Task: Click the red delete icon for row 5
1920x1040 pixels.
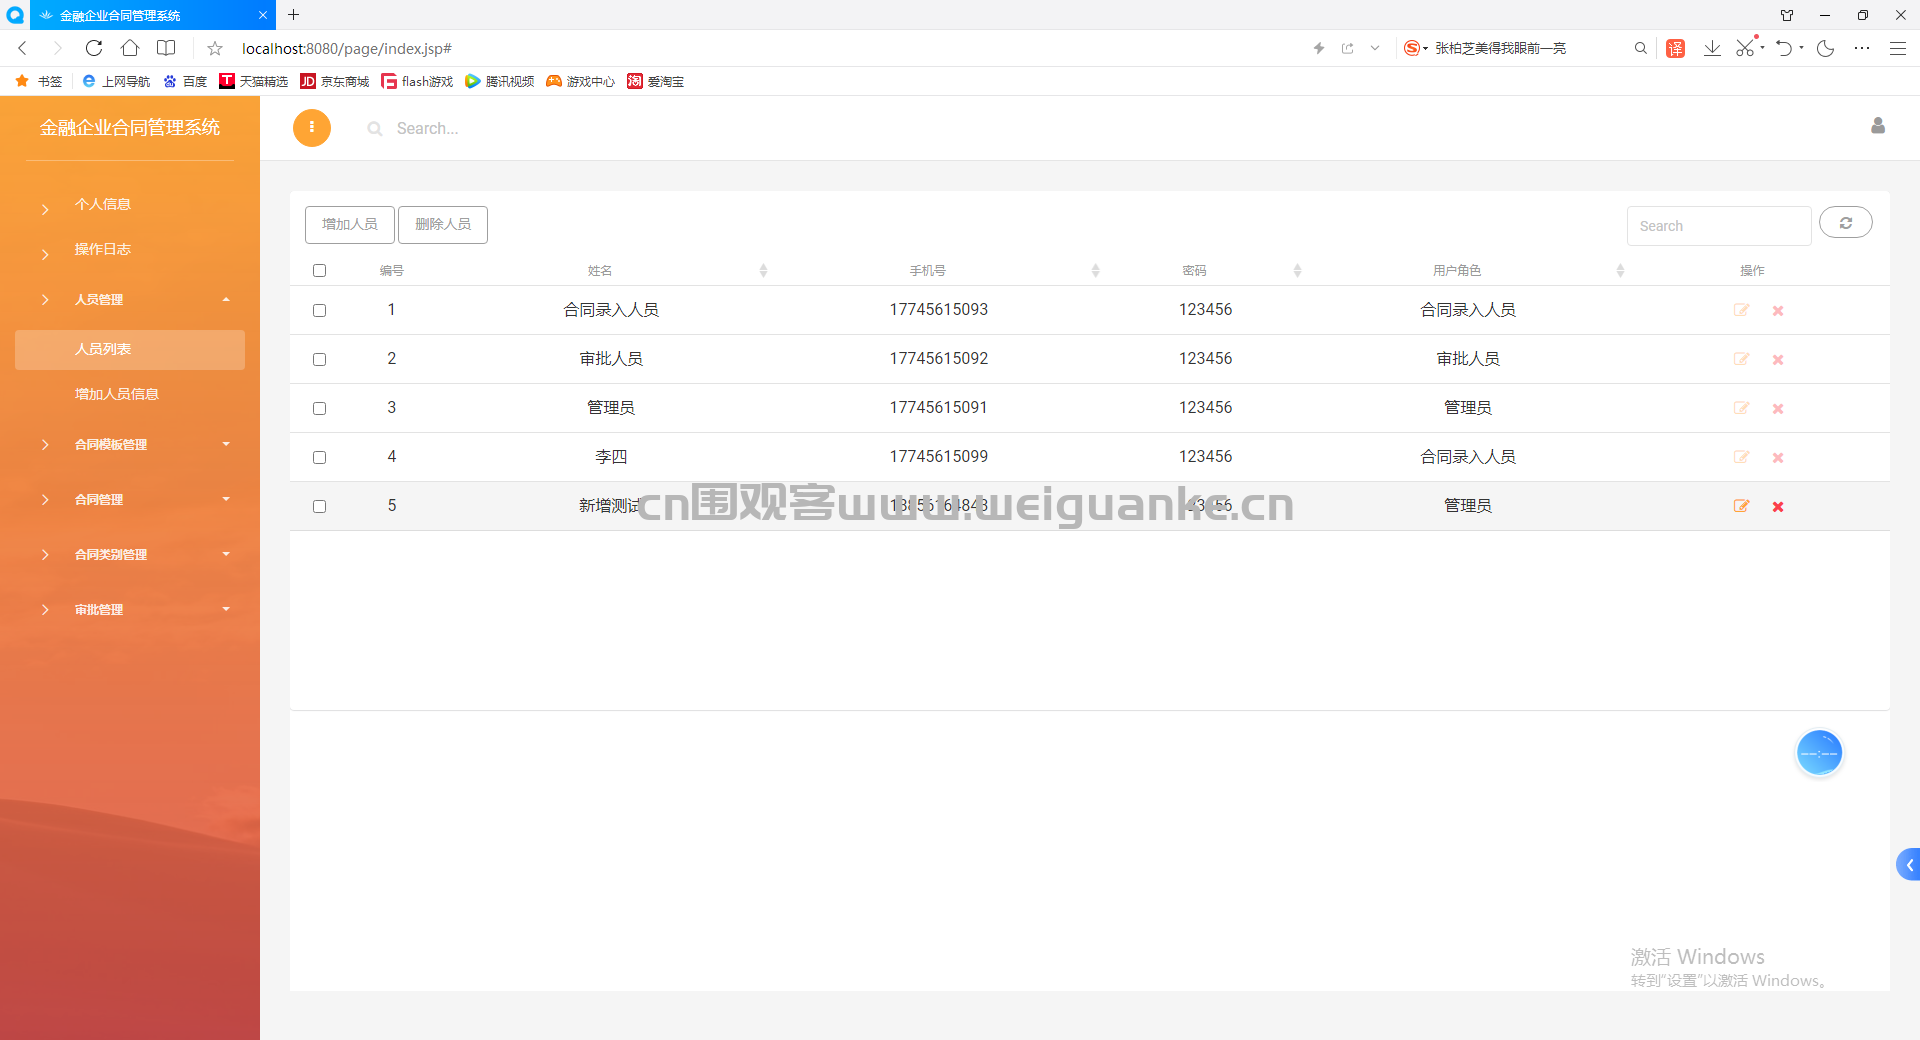Action: pos(1778,507)
